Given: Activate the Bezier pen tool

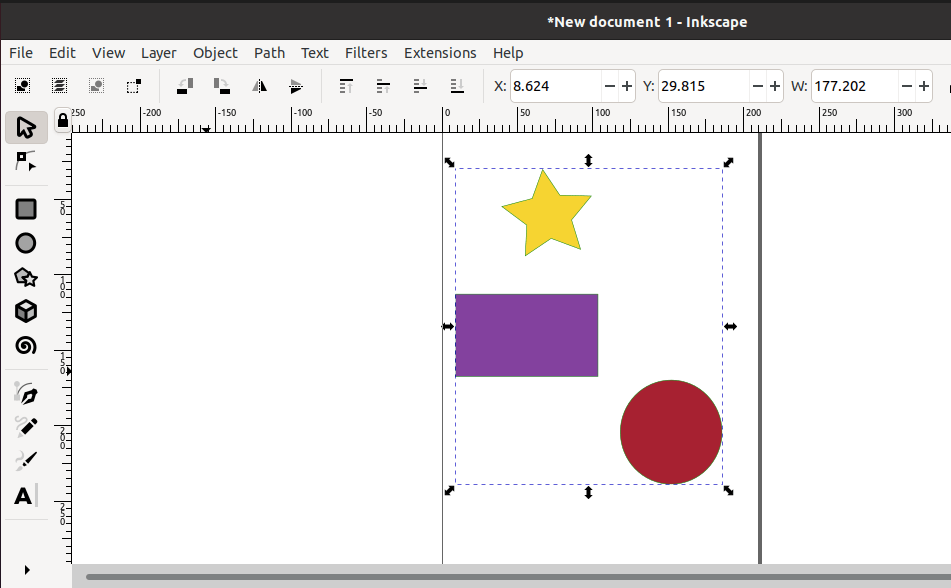Looking at the screenshot, I should coord(25,393).
